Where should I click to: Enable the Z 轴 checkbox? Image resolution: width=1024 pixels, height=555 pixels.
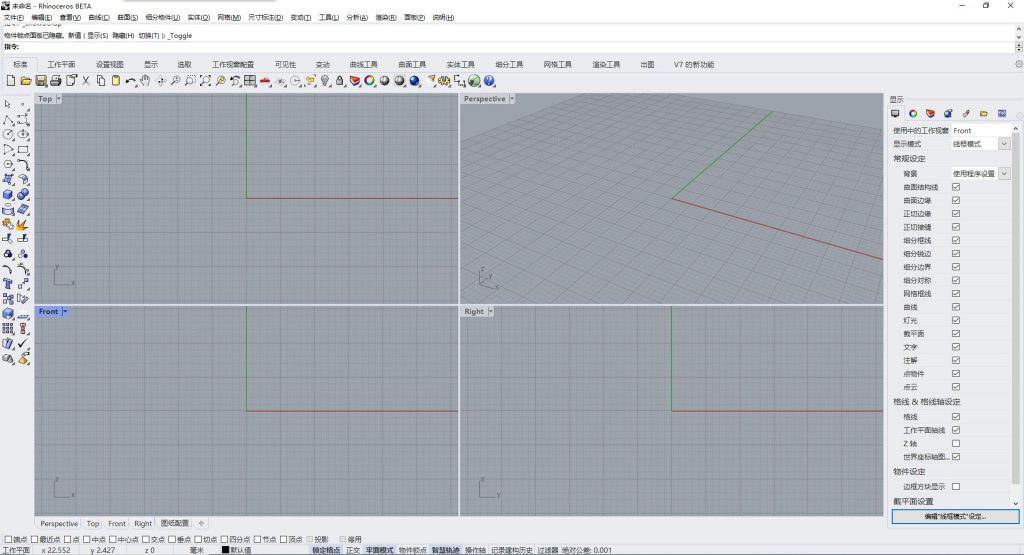tap(956, 443)
